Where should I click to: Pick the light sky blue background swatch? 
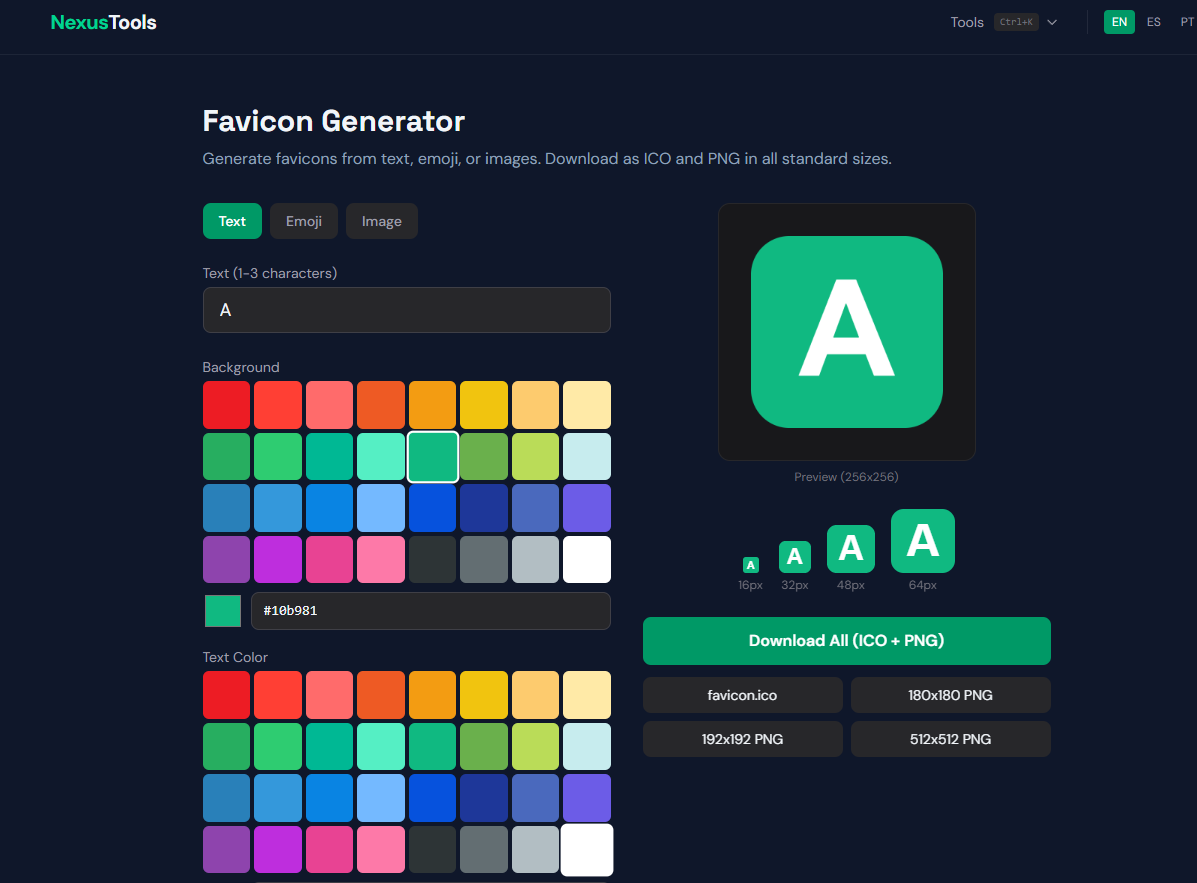[381, 508]
